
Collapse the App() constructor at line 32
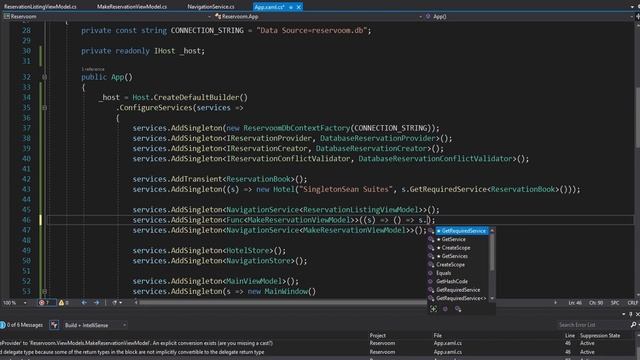click(44, 77)
